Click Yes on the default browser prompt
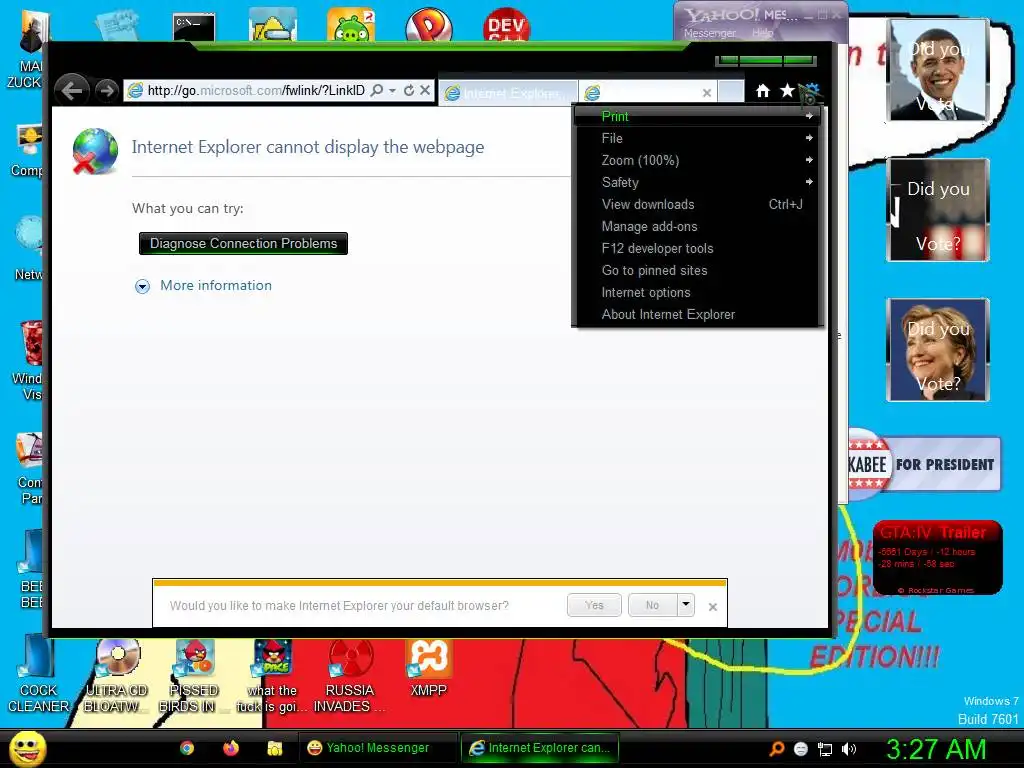The height and width of the screenshot is (768, 1024). [x=594, y=605]
